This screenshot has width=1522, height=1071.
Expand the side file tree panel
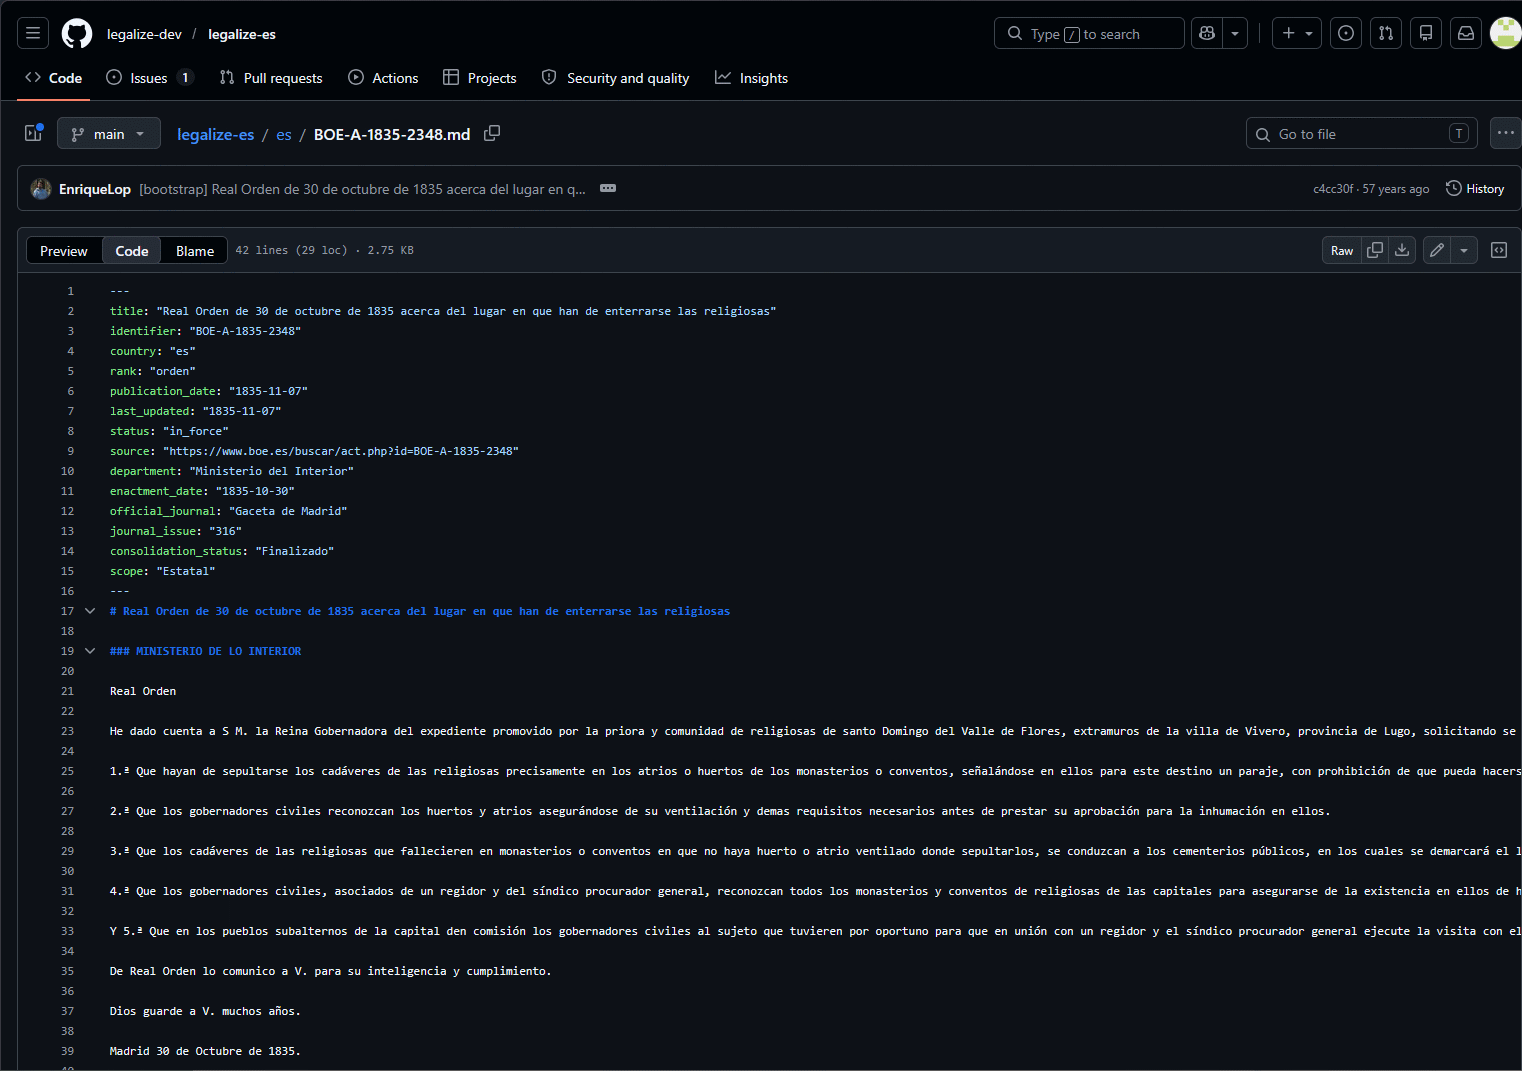(33, 134)
